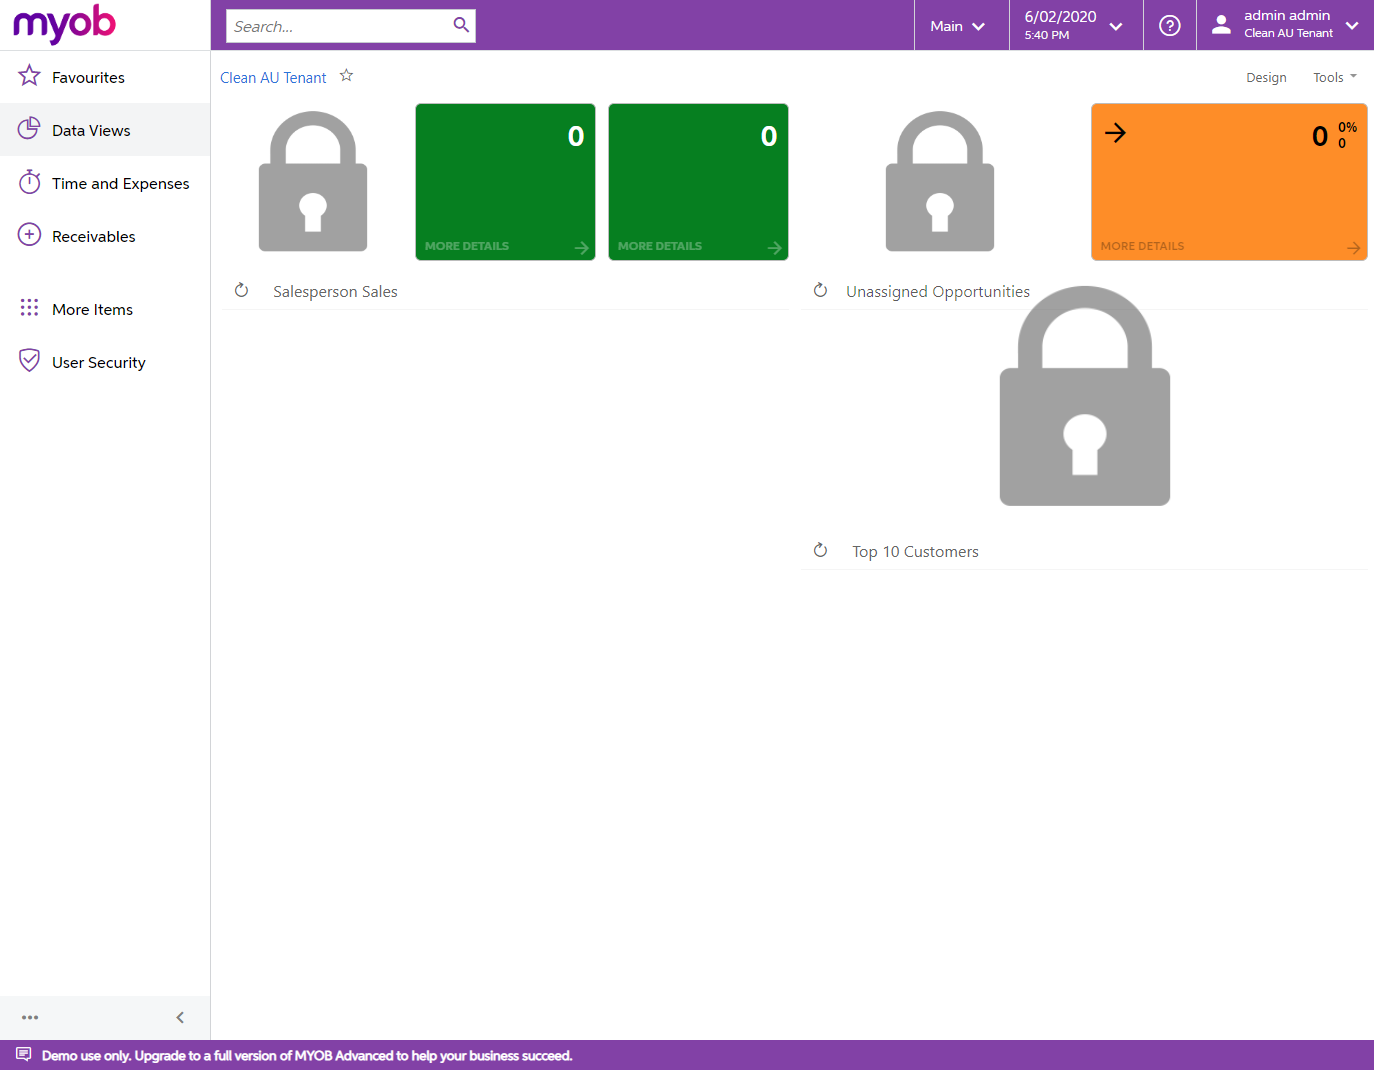
Task: Click MORE DETAILS on the orange tile
Action: (1142, 246)
